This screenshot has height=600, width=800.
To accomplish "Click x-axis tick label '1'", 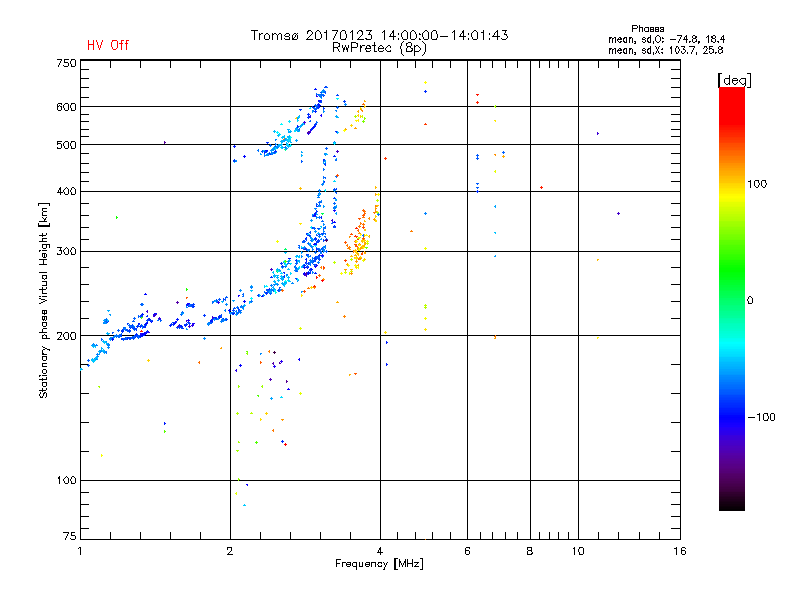I will pyautogui.click(x=80, y=551).
